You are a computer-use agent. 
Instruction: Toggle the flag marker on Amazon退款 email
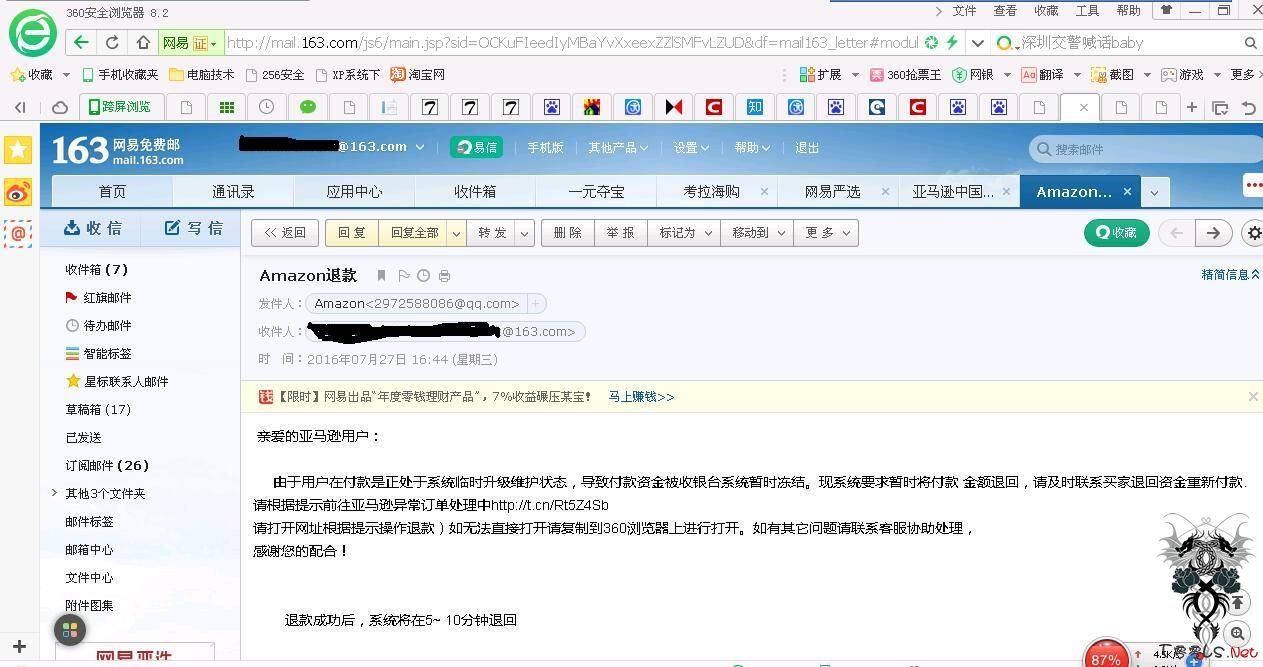coord(403,275)
